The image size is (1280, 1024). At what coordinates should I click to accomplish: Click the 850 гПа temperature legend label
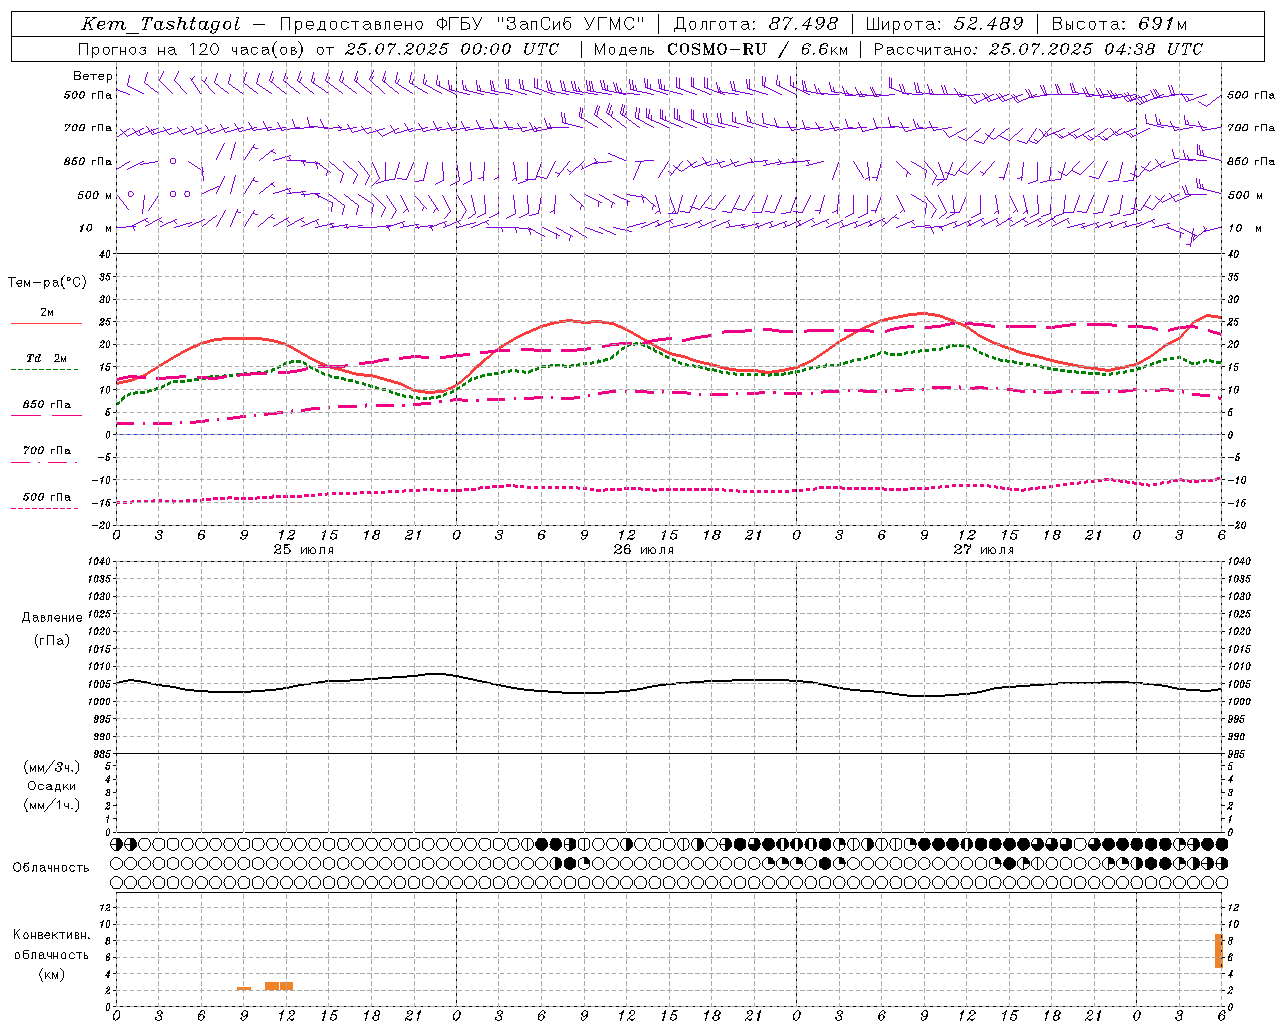pos(47,404)
